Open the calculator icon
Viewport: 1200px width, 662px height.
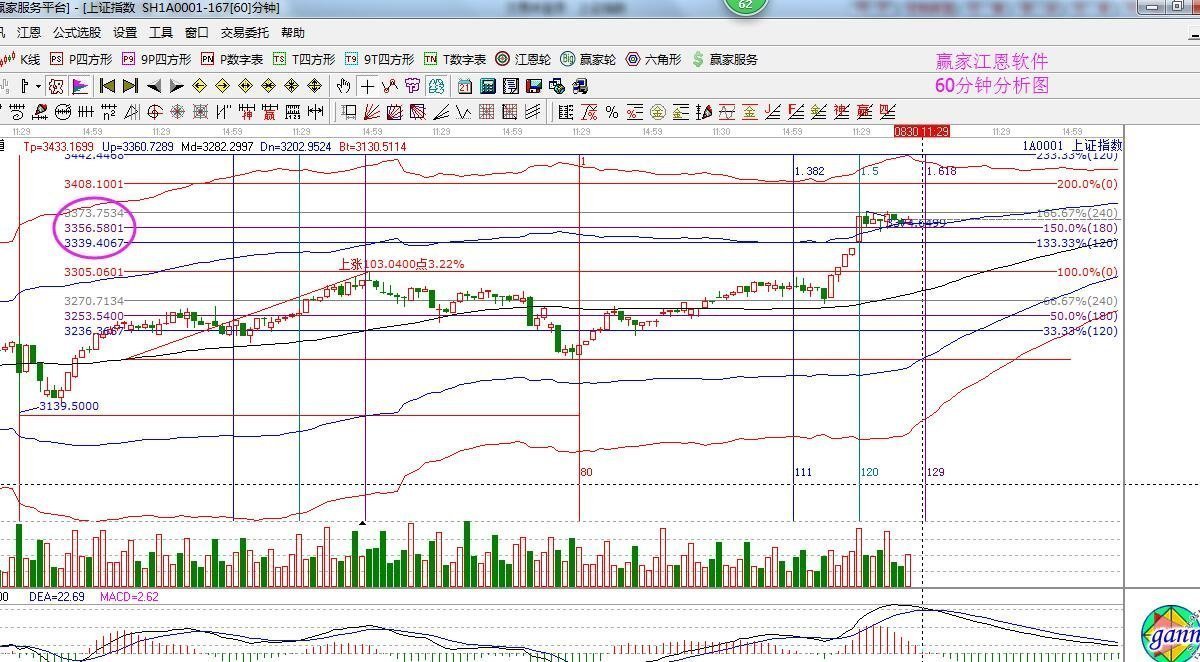tap(488, 86)
